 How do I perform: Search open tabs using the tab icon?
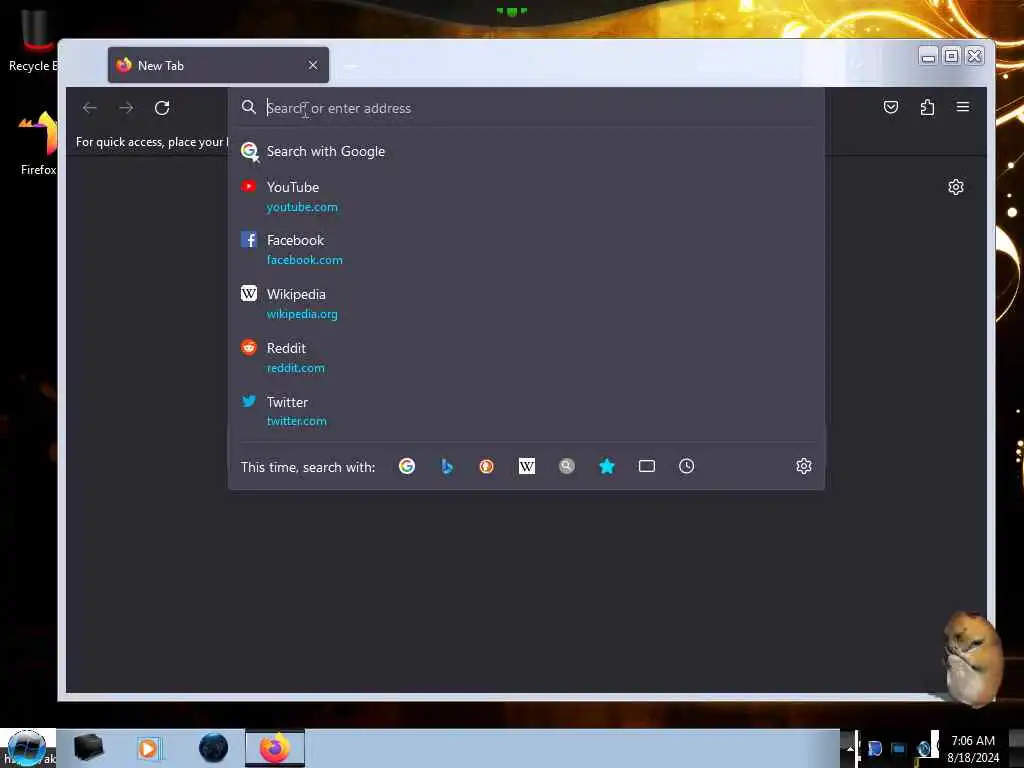(x=647, y=466)
